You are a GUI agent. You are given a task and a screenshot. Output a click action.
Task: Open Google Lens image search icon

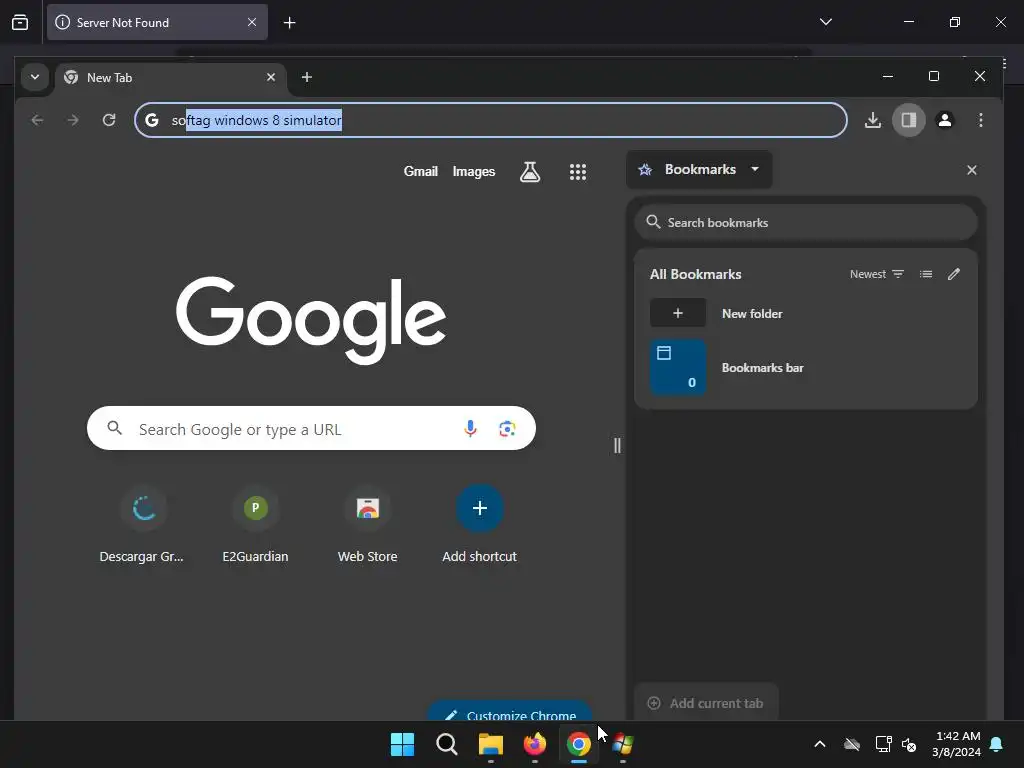507,428
